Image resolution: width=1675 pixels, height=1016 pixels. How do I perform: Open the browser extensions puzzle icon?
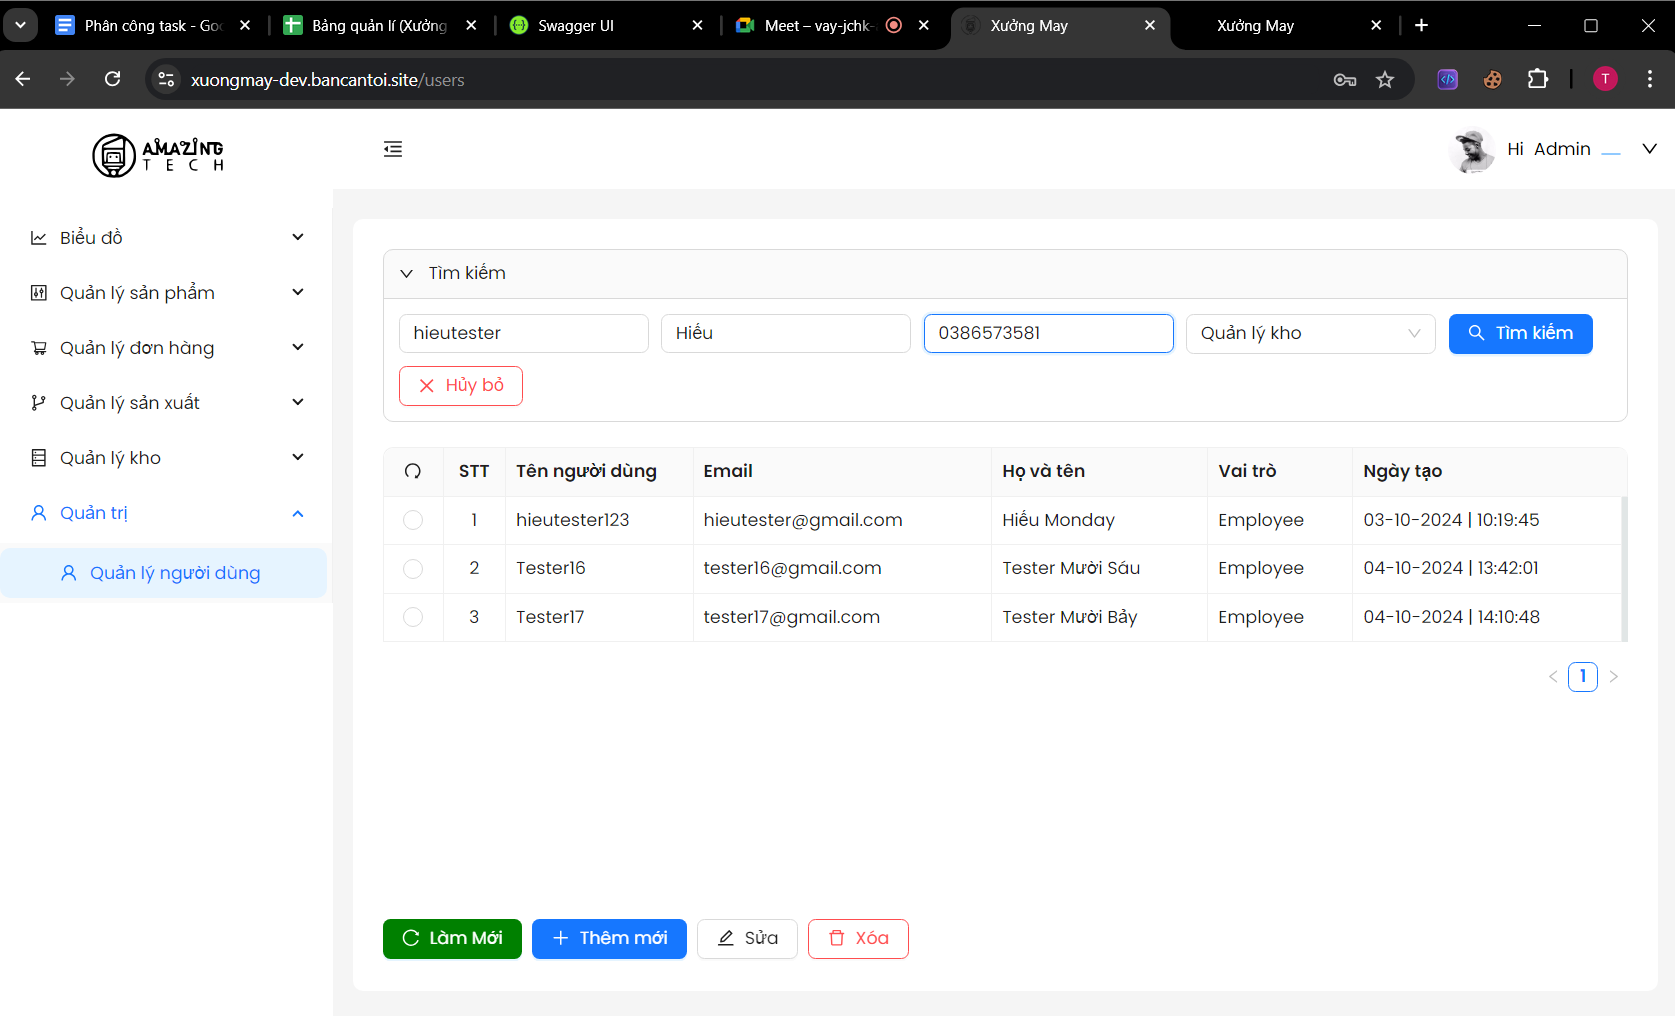tap(1538, 80)
